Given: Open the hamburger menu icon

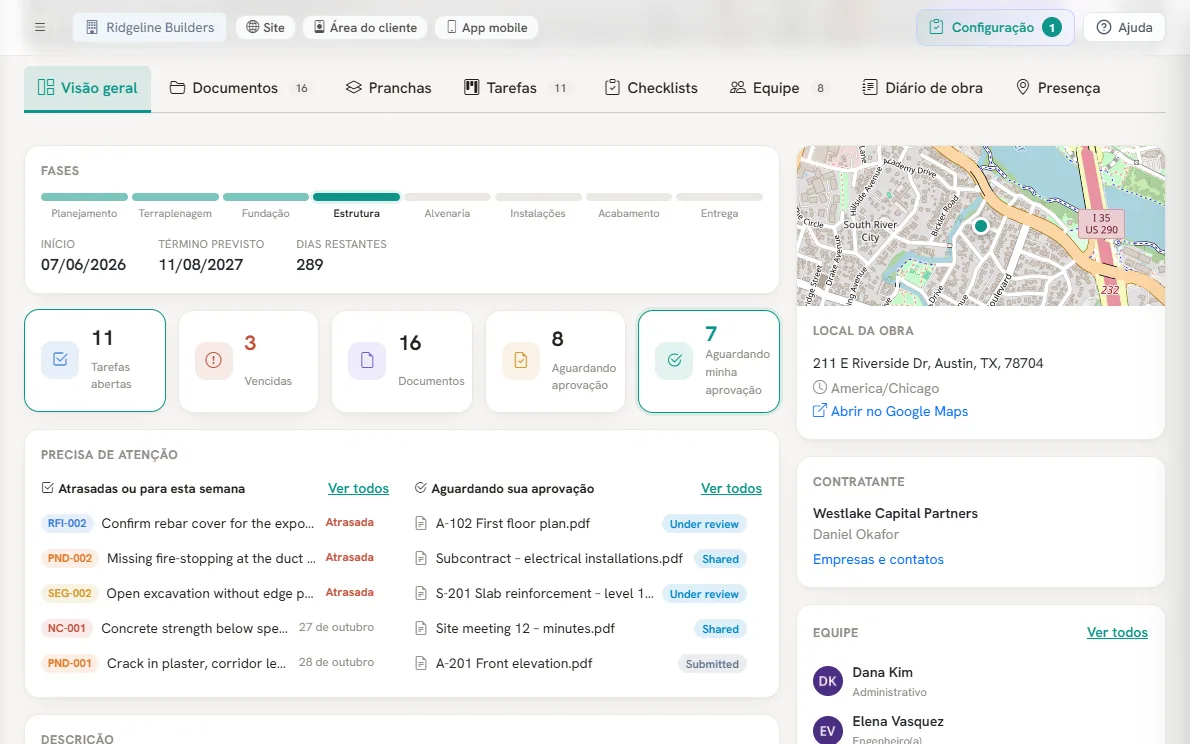Looking at the screenshot, I should pyautogui.click(x=40, y=27).
